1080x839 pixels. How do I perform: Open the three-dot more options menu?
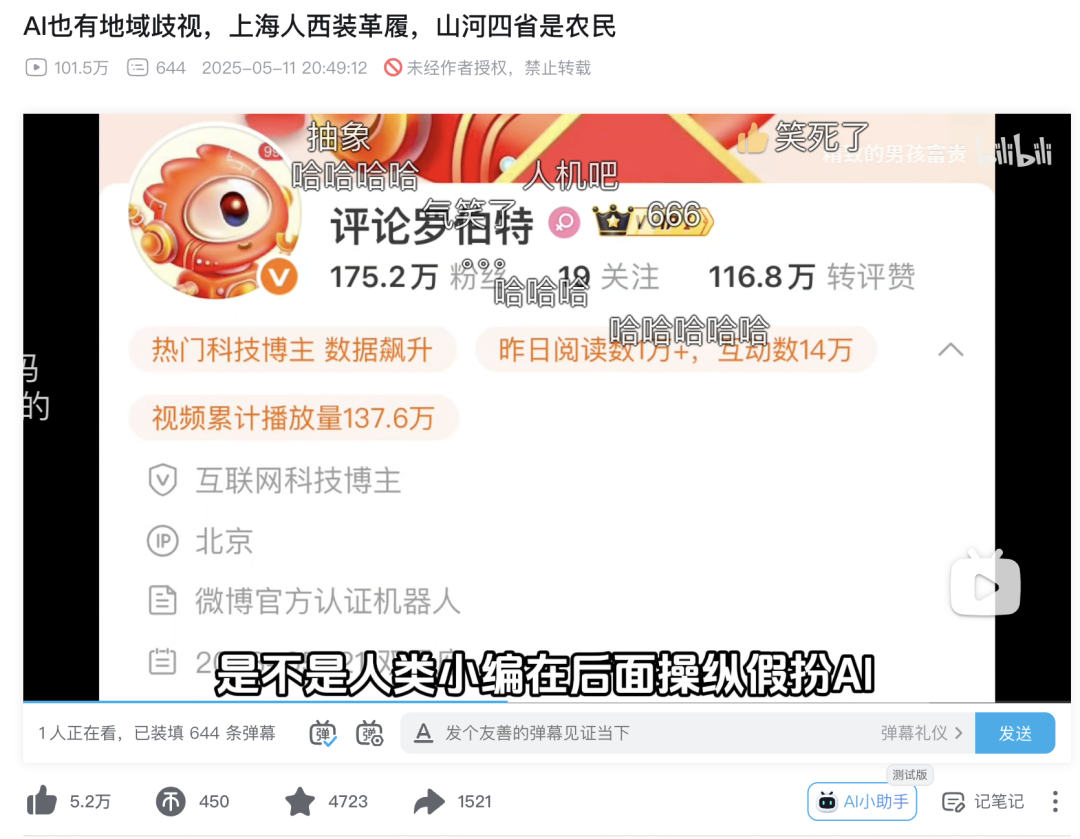(x=1055, y=802)
